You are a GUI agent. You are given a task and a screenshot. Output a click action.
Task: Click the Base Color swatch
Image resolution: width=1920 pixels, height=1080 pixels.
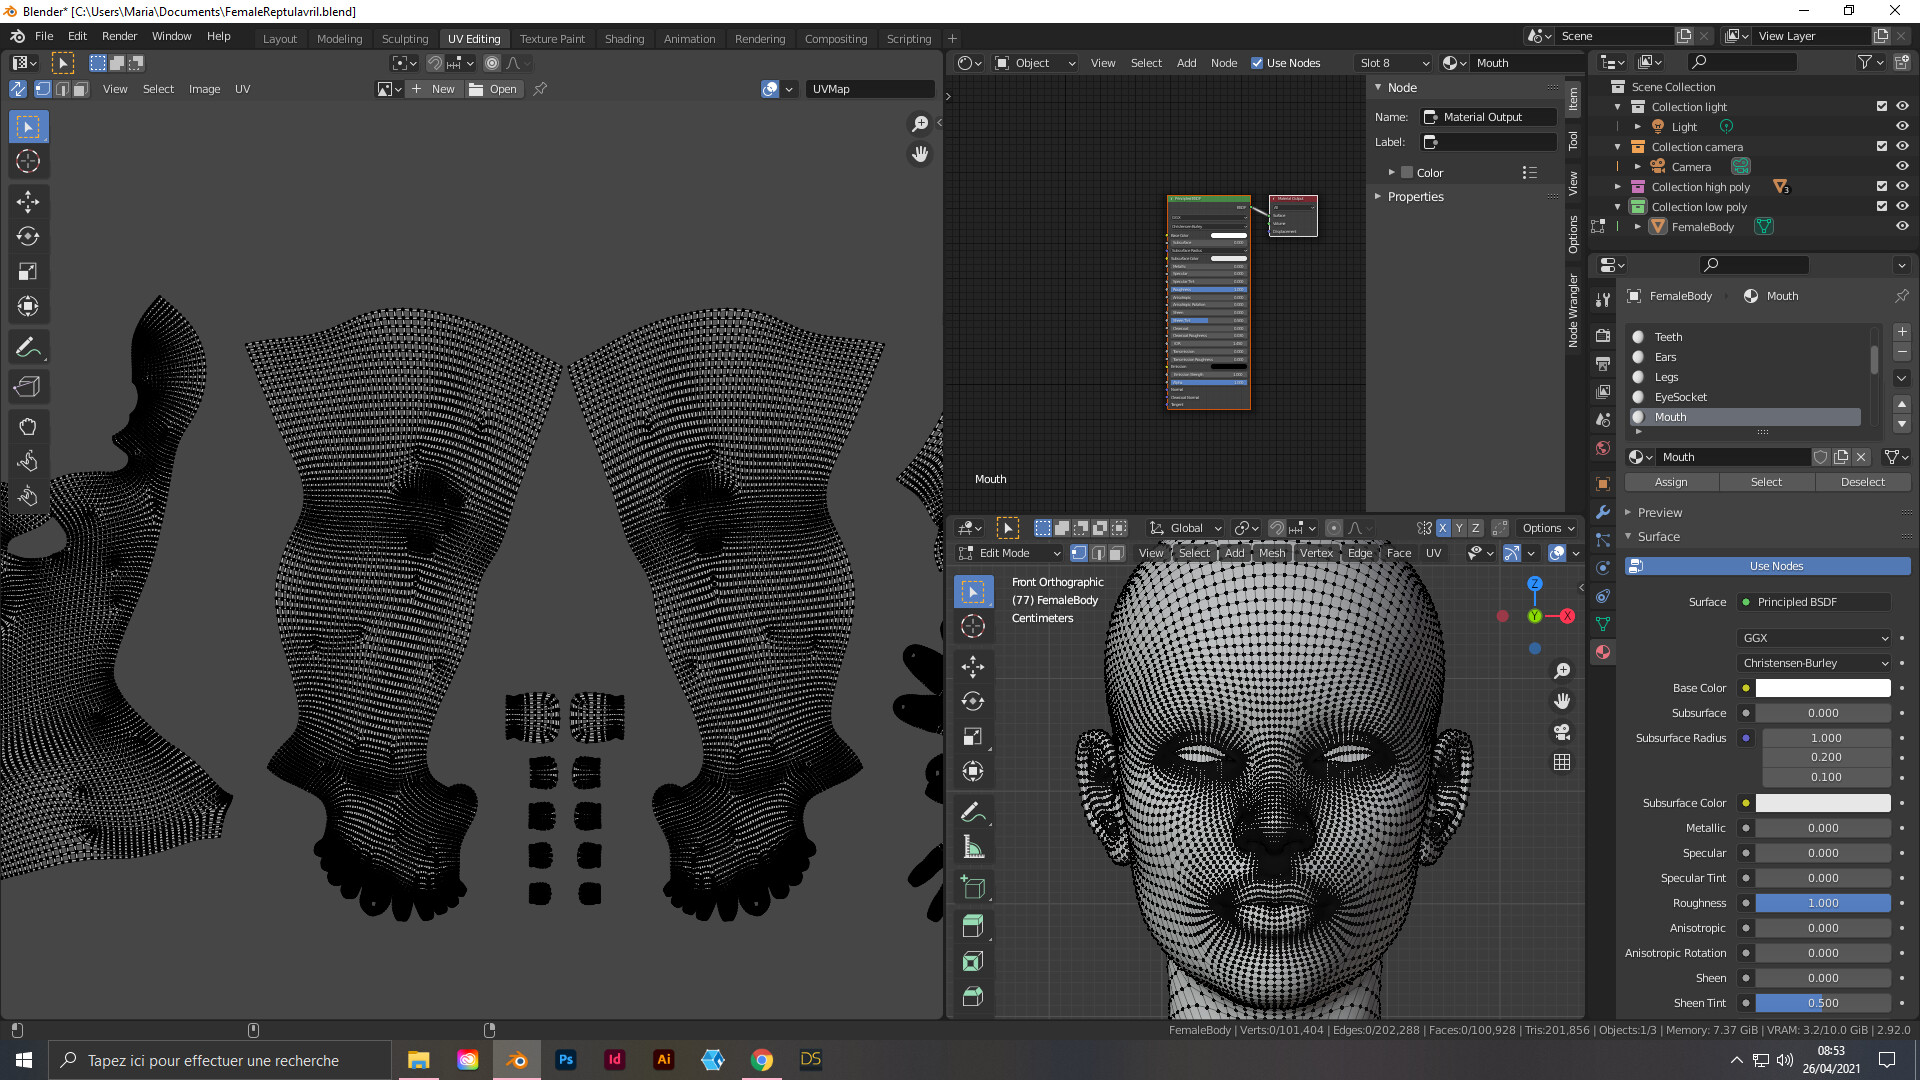tap(1823, 688)
